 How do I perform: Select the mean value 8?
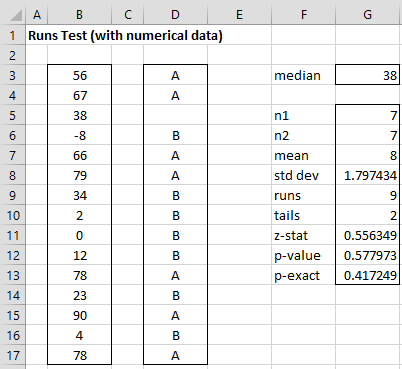[368, 155]
